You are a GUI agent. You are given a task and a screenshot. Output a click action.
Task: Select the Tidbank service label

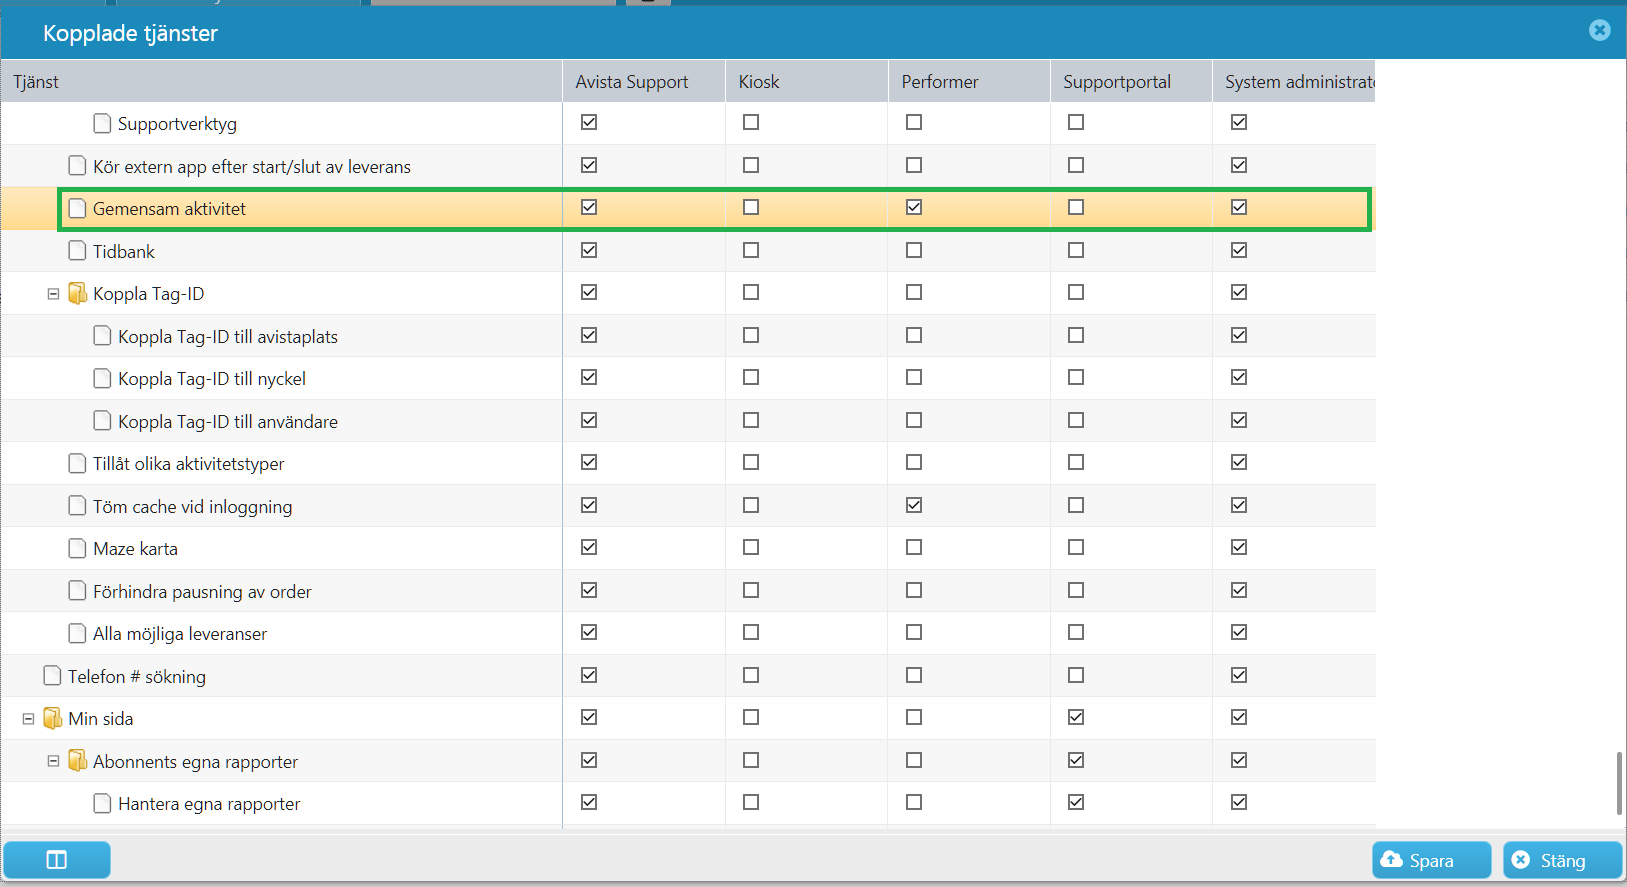(x=124, y=252)
